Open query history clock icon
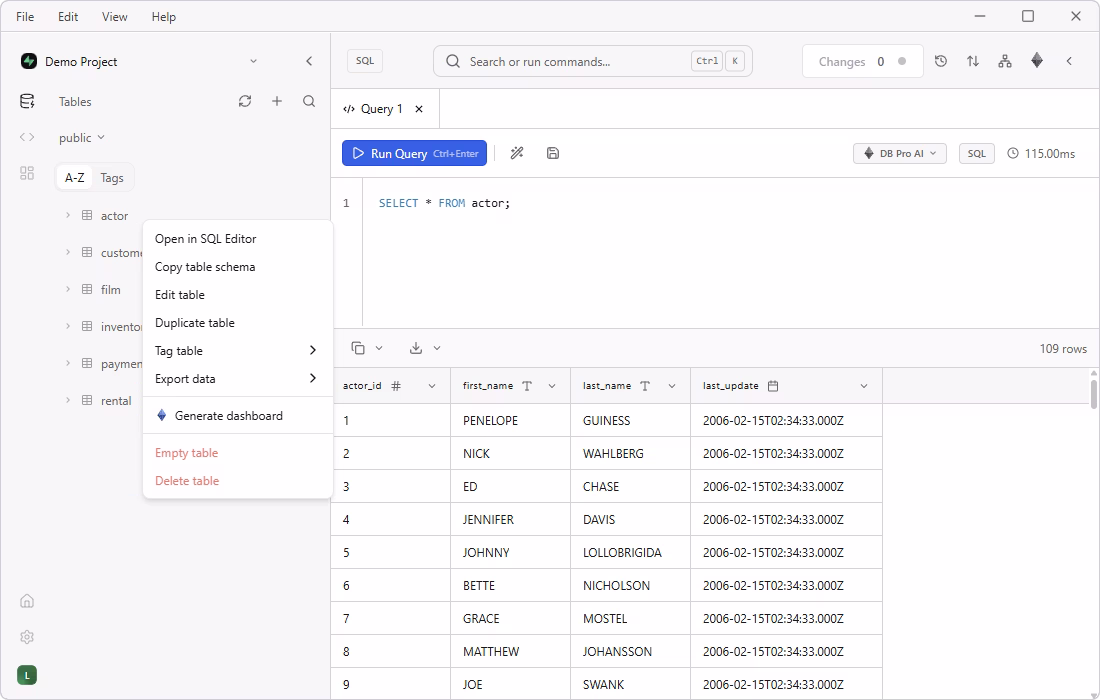The width and height of the screenshot is (1100, 700). [941, 61]
